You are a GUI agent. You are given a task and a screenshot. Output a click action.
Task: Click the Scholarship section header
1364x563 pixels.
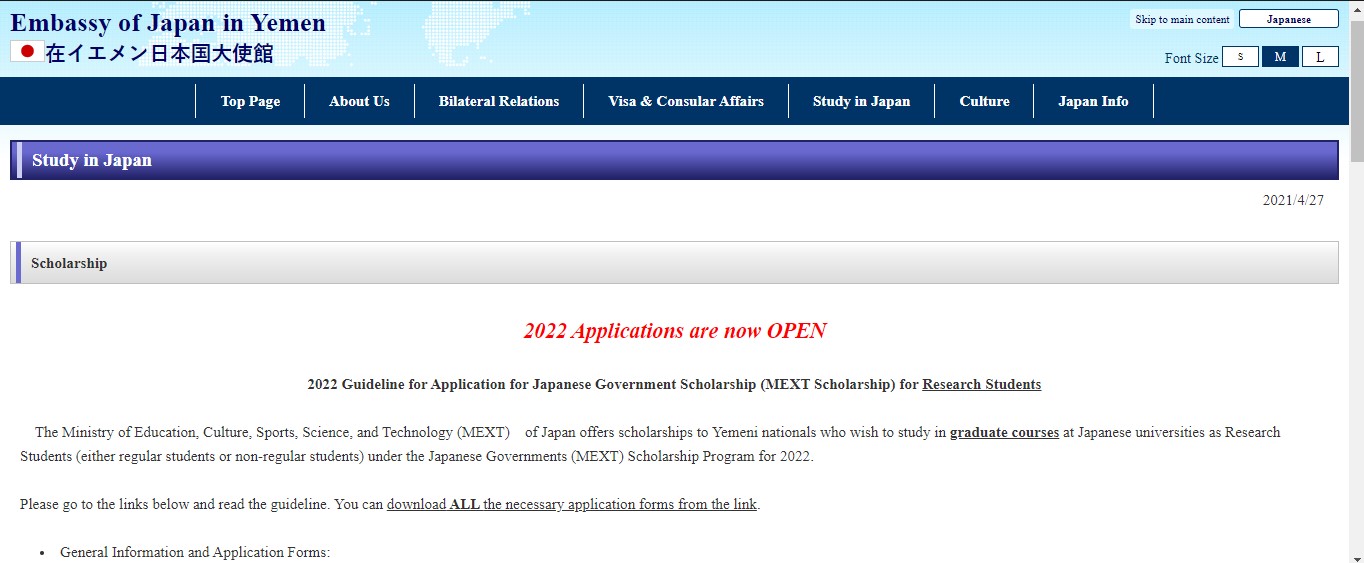tap(674, 263)
